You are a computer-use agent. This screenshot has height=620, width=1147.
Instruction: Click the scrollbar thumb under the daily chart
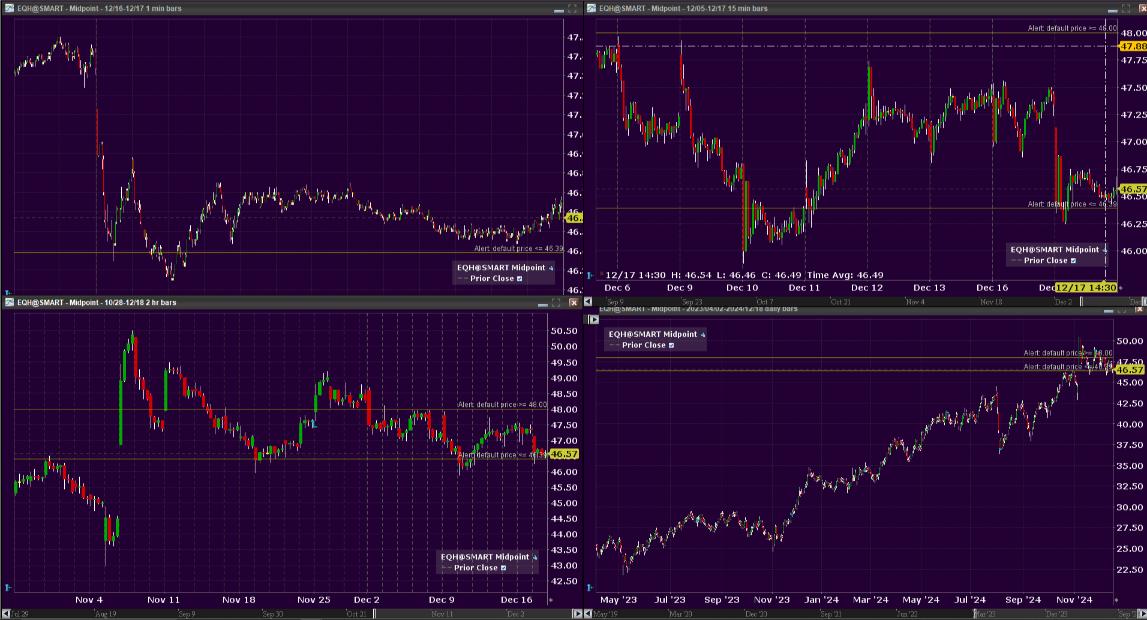tap(975, 613)
